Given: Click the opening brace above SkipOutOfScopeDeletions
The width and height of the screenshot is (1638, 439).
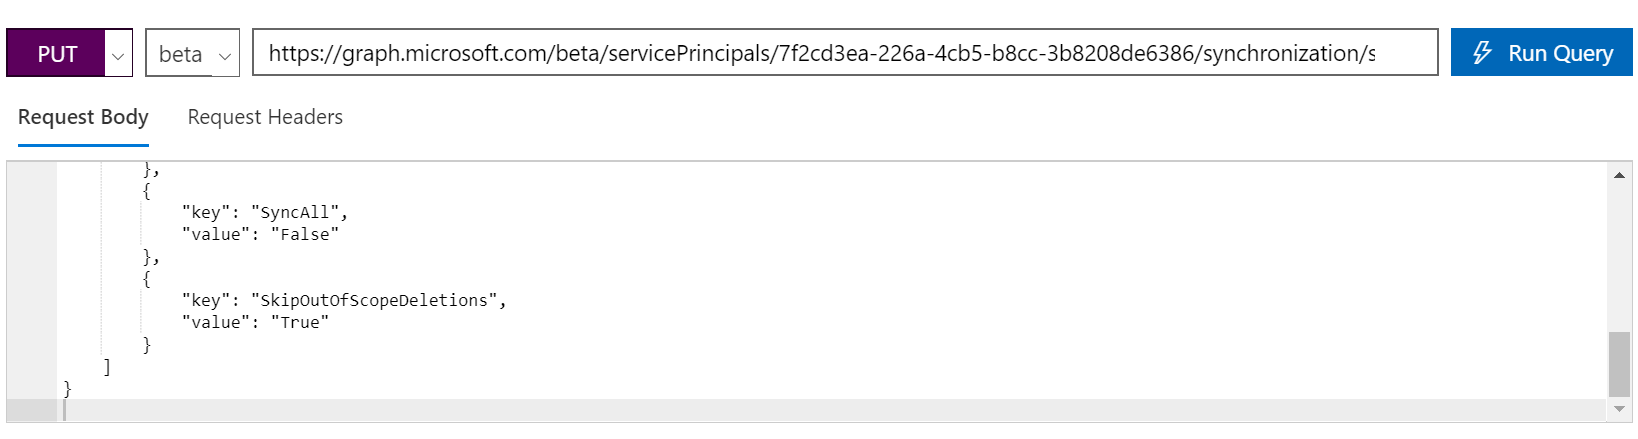Looking at the screenshot, I should coord(147,279).
